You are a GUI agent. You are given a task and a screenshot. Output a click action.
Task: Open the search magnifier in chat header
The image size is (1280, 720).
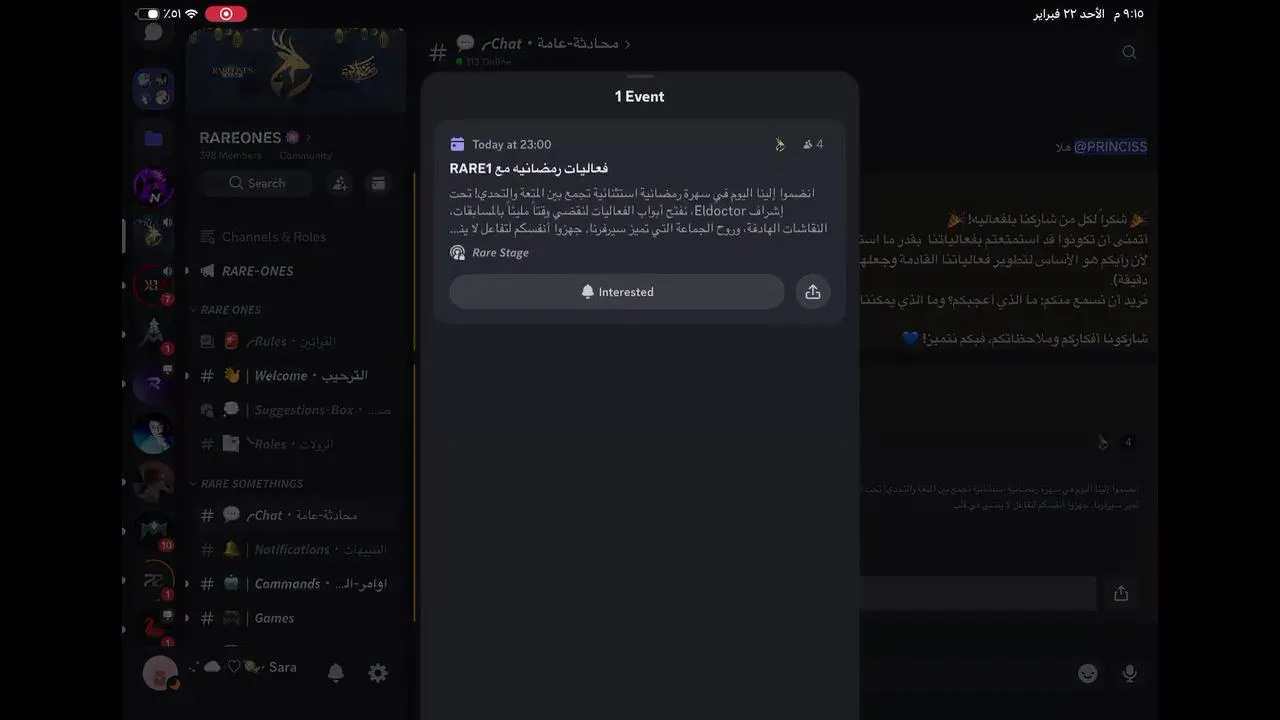pyautogui.click(x=1129, y=52)
